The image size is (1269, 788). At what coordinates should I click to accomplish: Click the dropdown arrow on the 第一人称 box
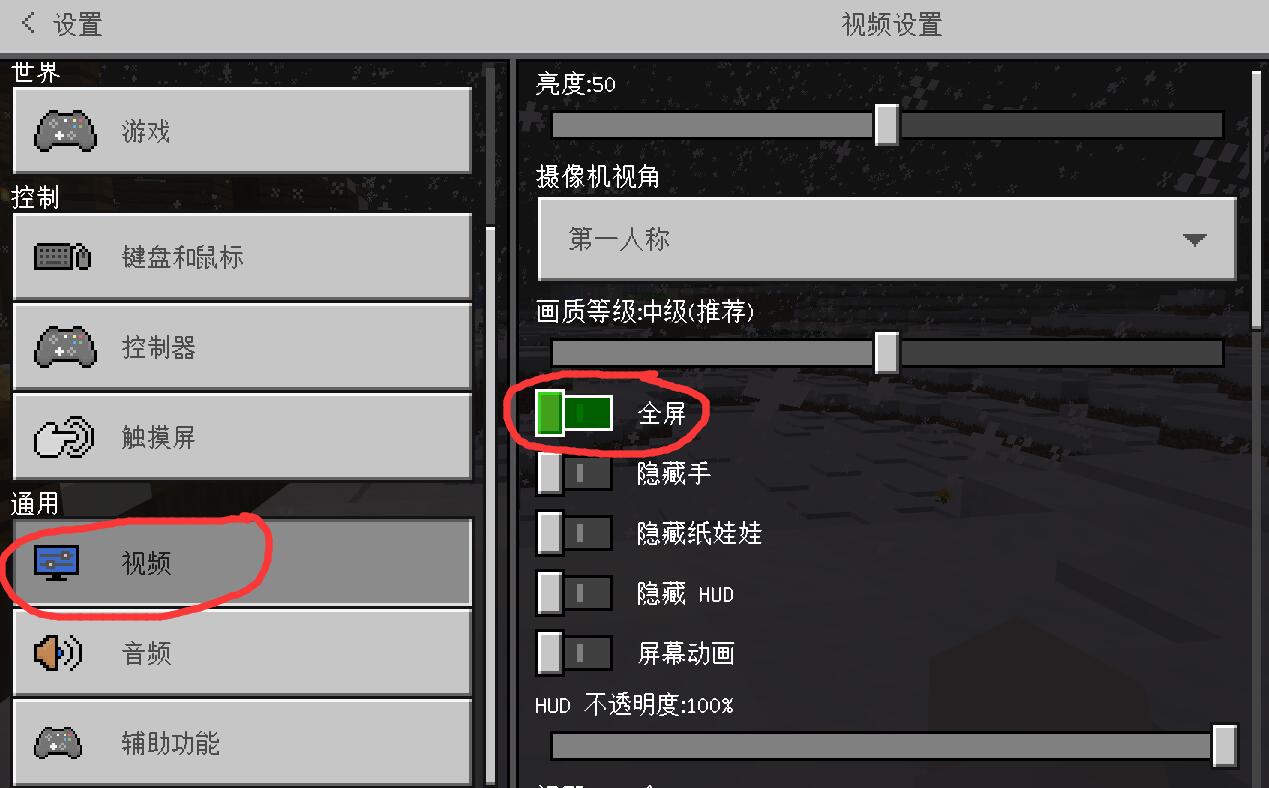point(1194,240)
